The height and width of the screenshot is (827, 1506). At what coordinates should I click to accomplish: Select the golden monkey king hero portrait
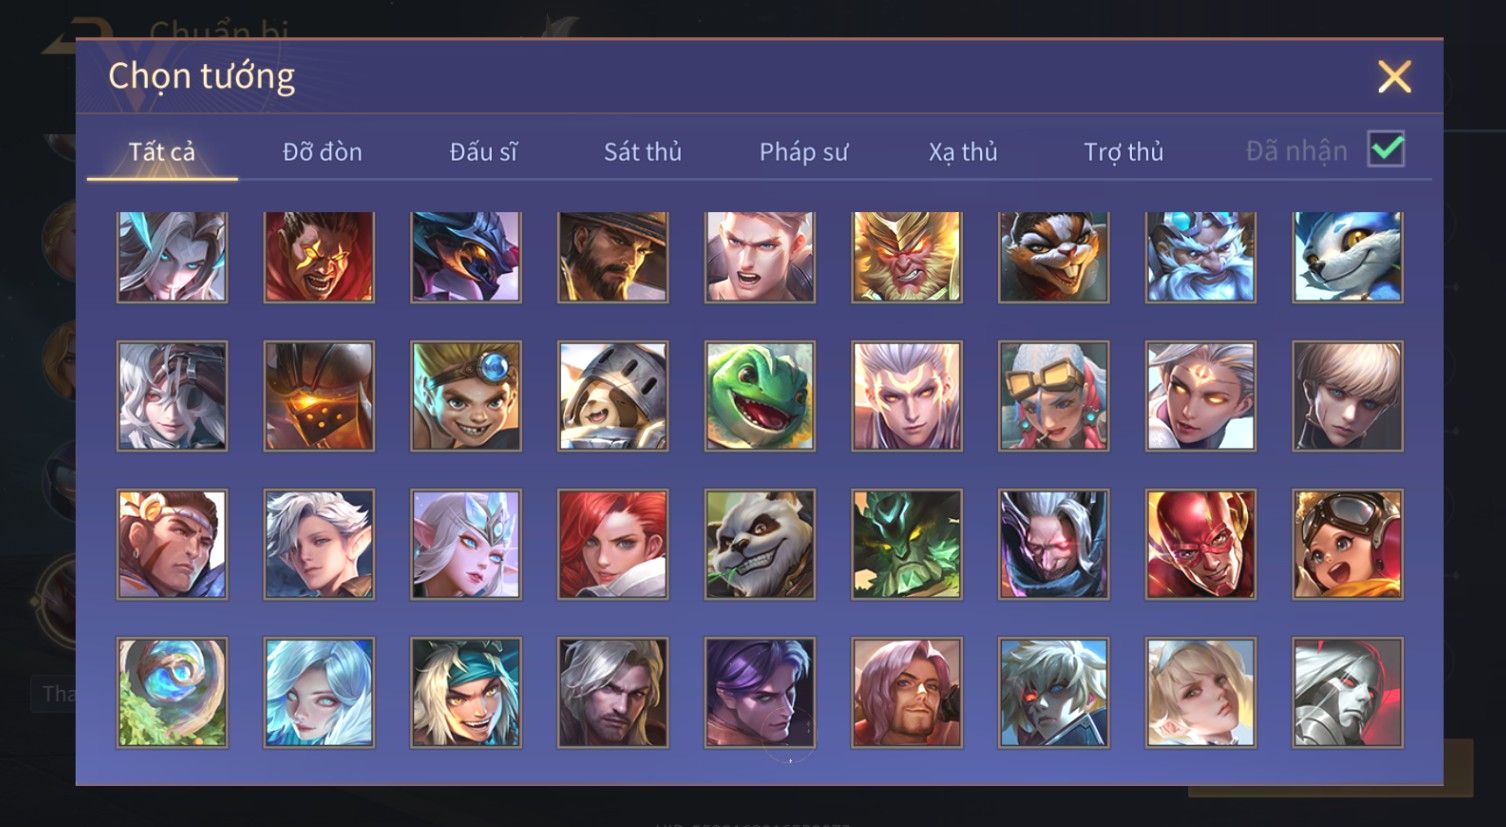click(907, 256)
